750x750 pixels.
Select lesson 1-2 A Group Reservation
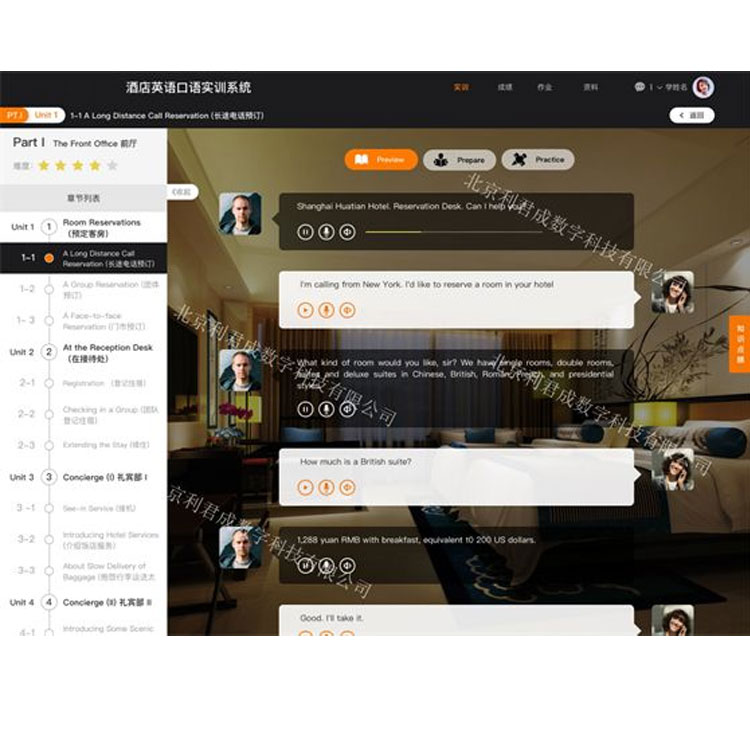[x=110, y=290]
